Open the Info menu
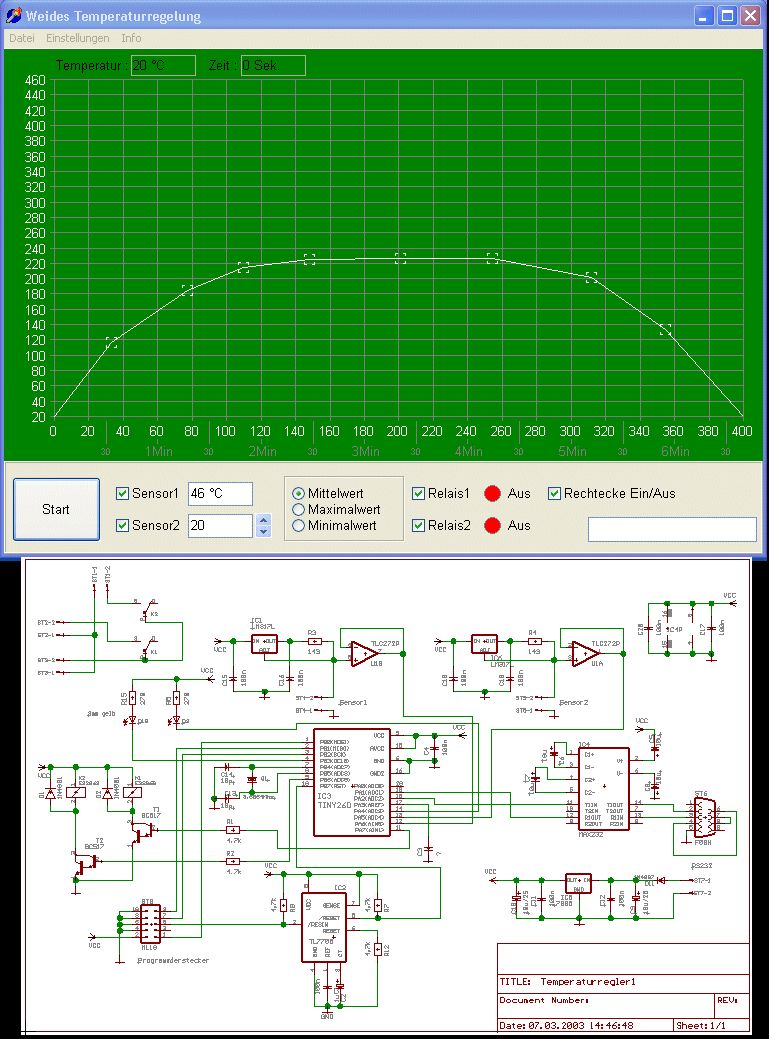 coord(131,38)
